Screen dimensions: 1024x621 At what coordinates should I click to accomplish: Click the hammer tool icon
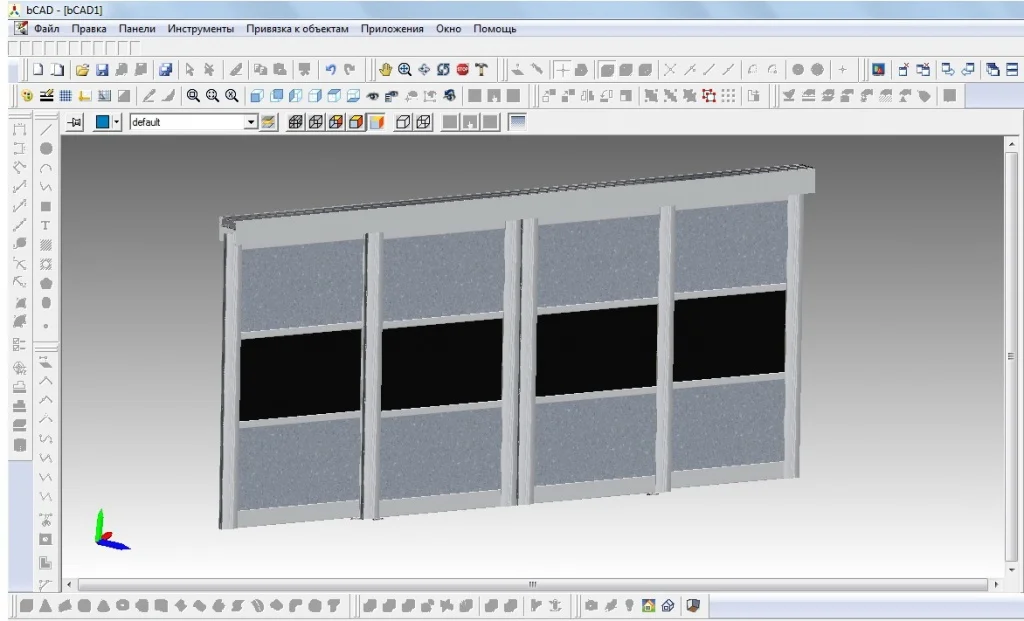[x=482, y=69]
